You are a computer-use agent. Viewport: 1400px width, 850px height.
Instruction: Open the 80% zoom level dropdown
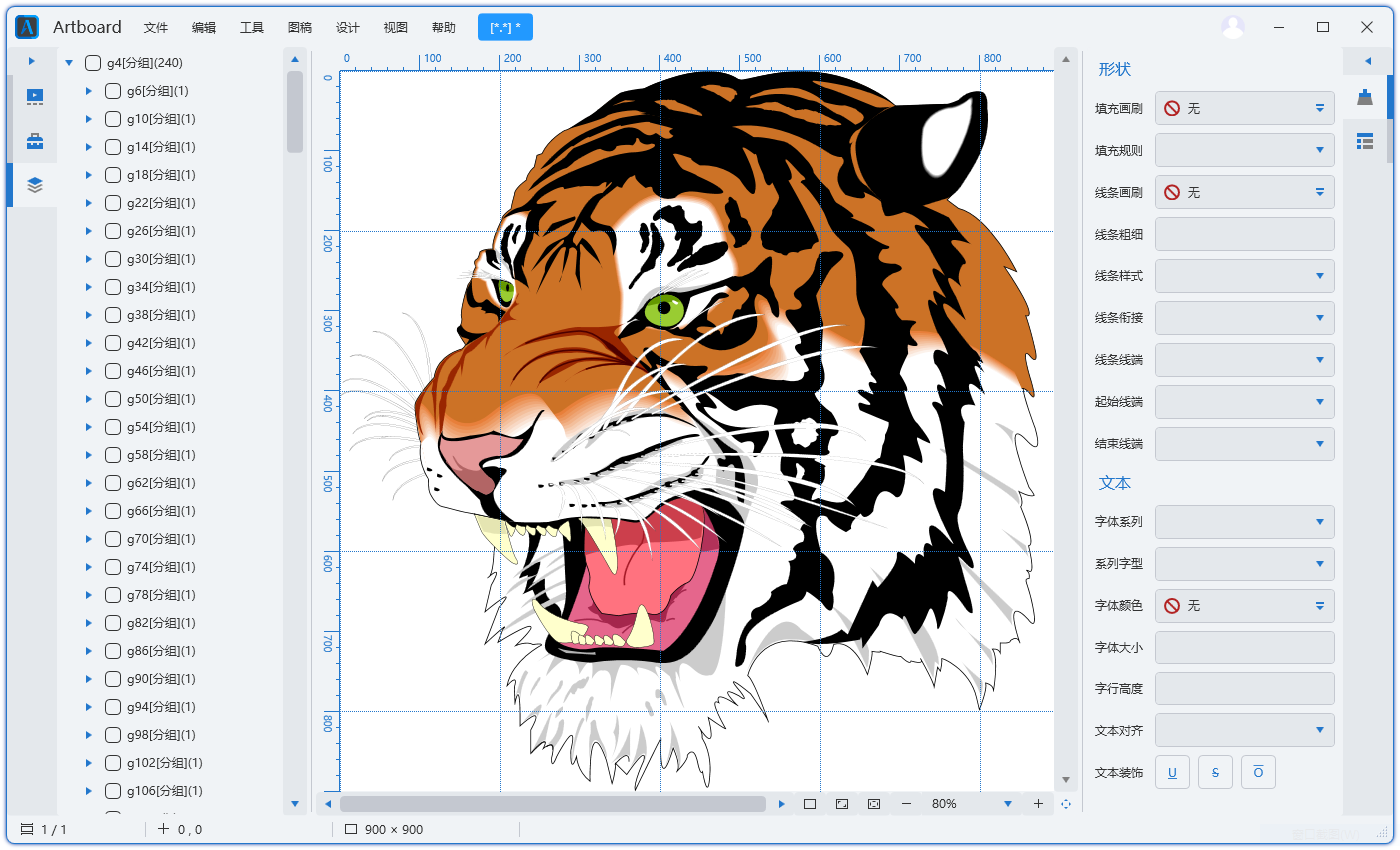click(1009, 804)
